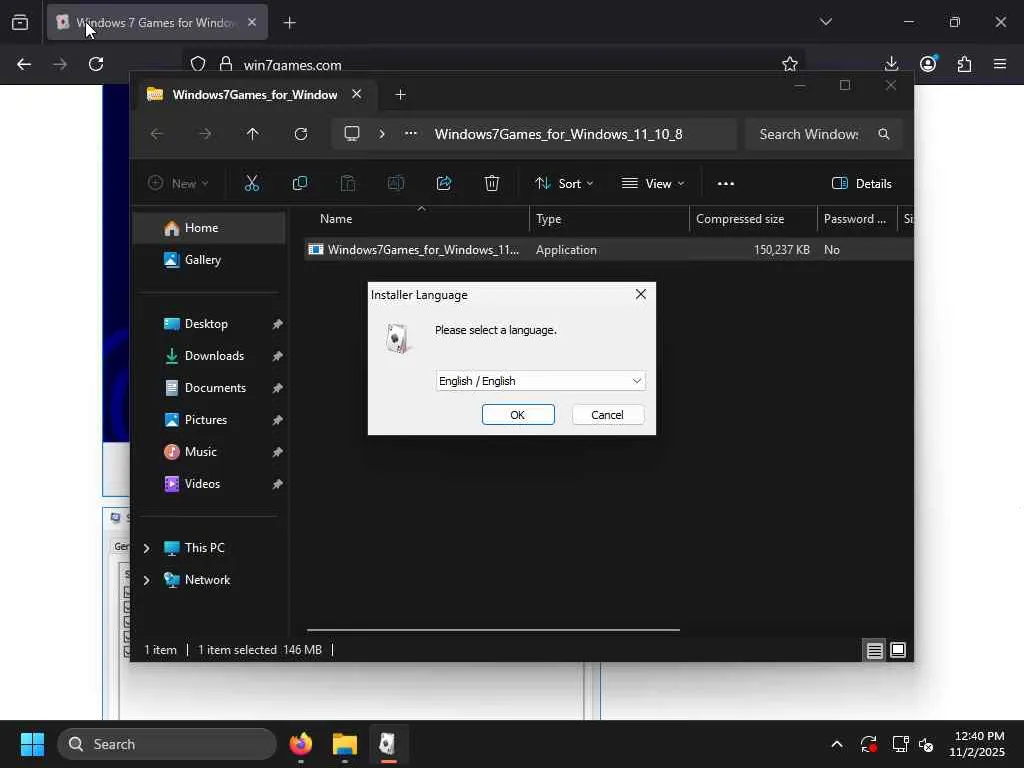Open the View dropdown menu

(652, 184)
